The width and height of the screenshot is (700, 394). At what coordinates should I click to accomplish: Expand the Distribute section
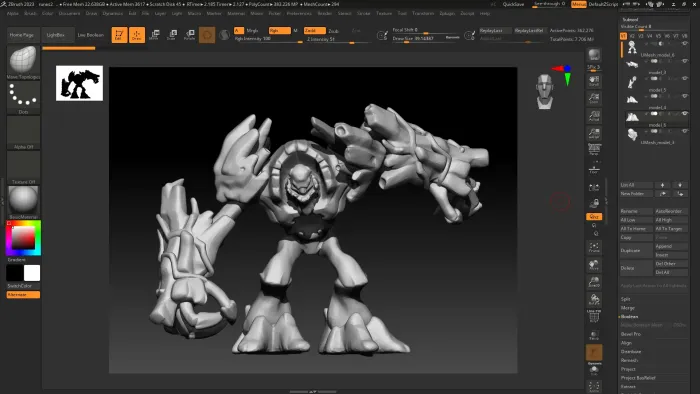(x=631, y=352)
